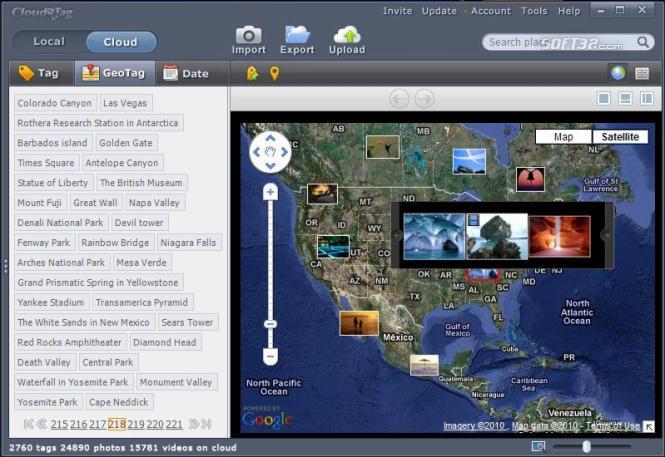
Task: Open the Account menu
Action: (491, 11)
